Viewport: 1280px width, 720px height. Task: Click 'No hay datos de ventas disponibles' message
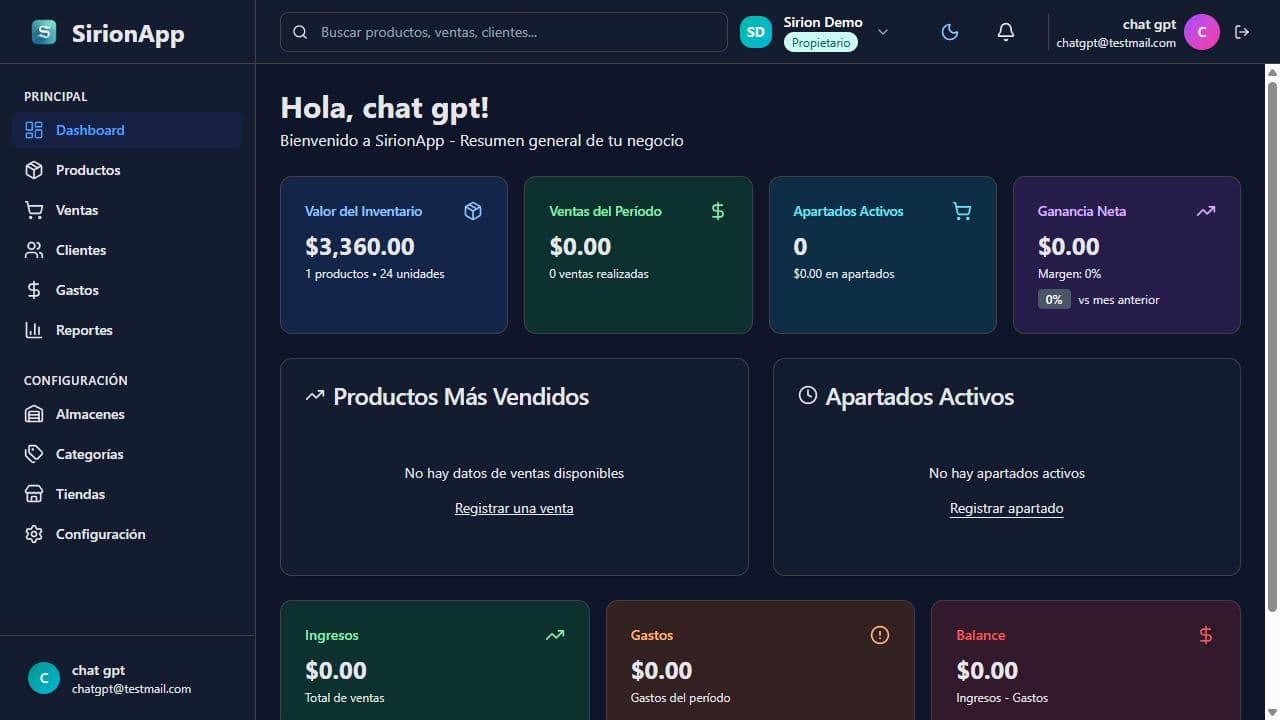click(x=514, y=473)
